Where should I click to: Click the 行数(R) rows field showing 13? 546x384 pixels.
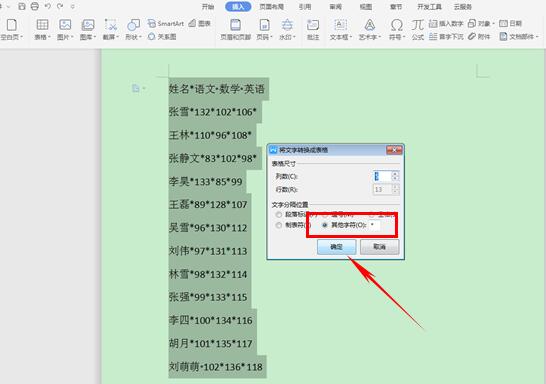[382, 189]
